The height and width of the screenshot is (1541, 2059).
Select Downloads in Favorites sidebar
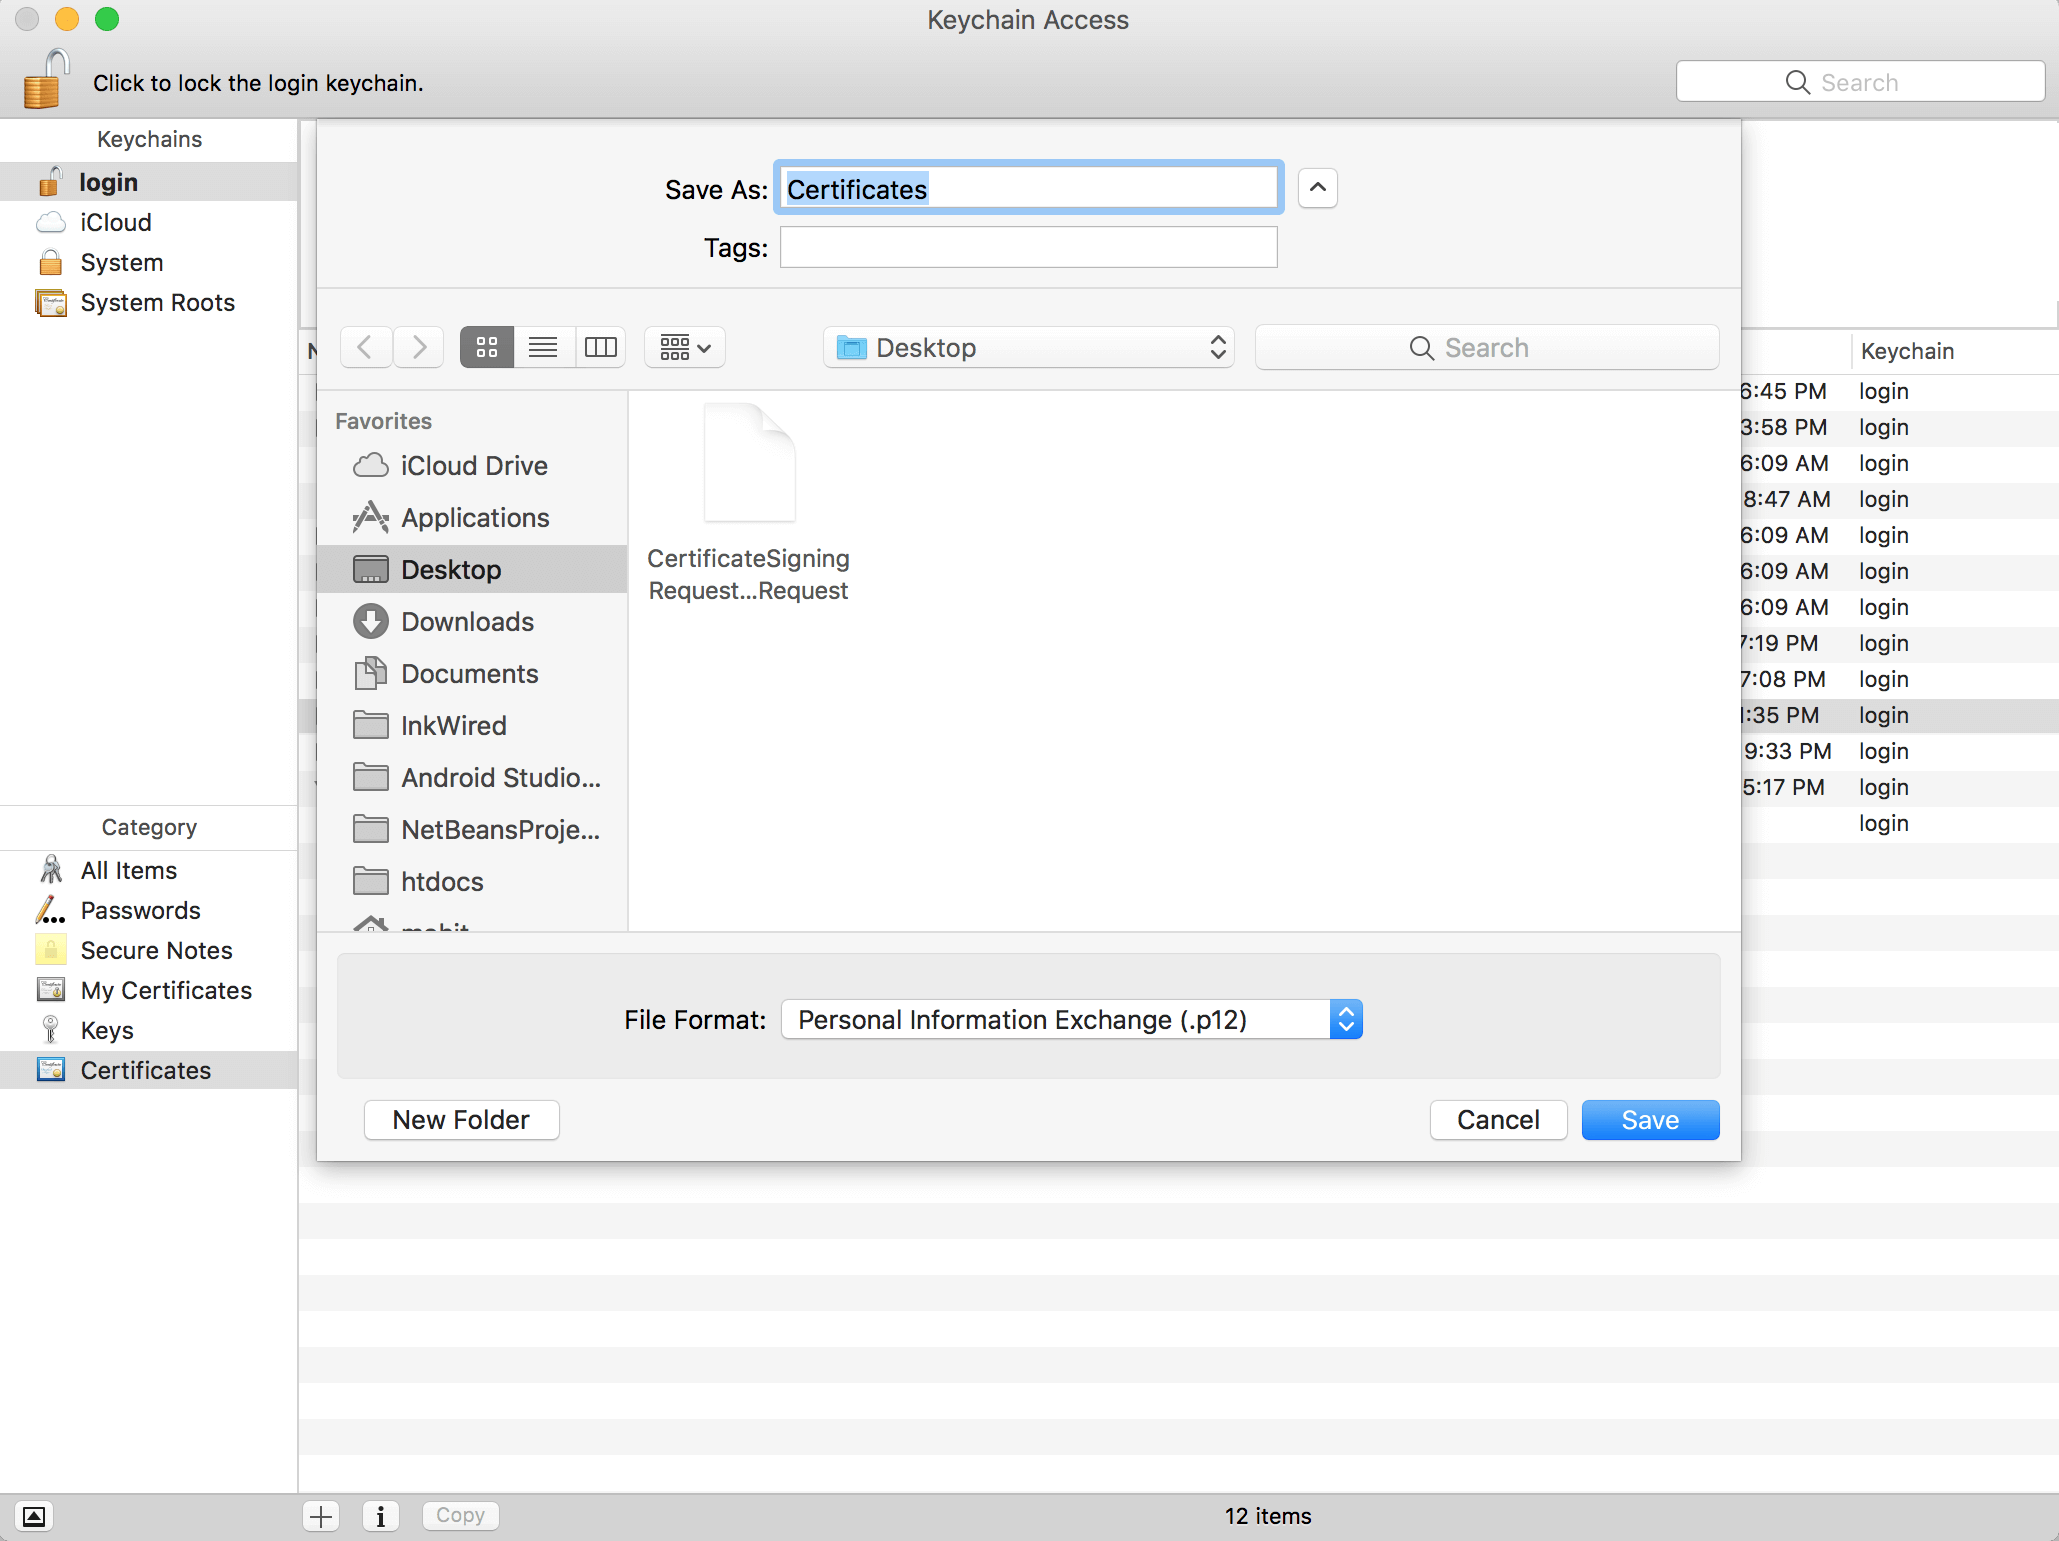coord(467,622)
